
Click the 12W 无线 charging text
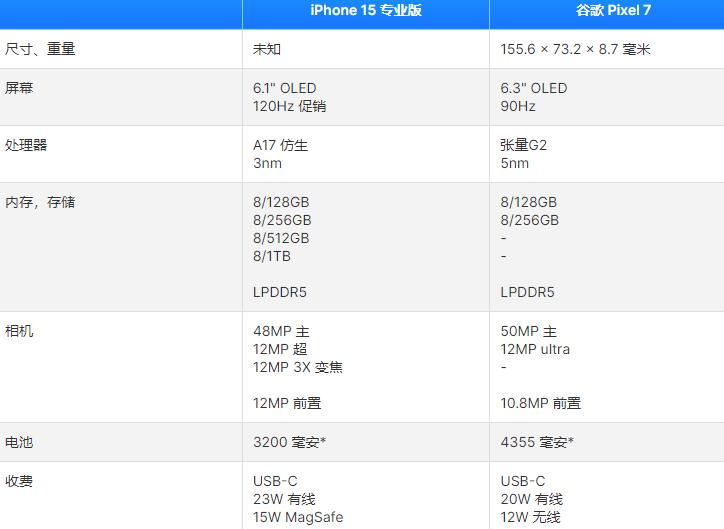[x=530, y=517]
